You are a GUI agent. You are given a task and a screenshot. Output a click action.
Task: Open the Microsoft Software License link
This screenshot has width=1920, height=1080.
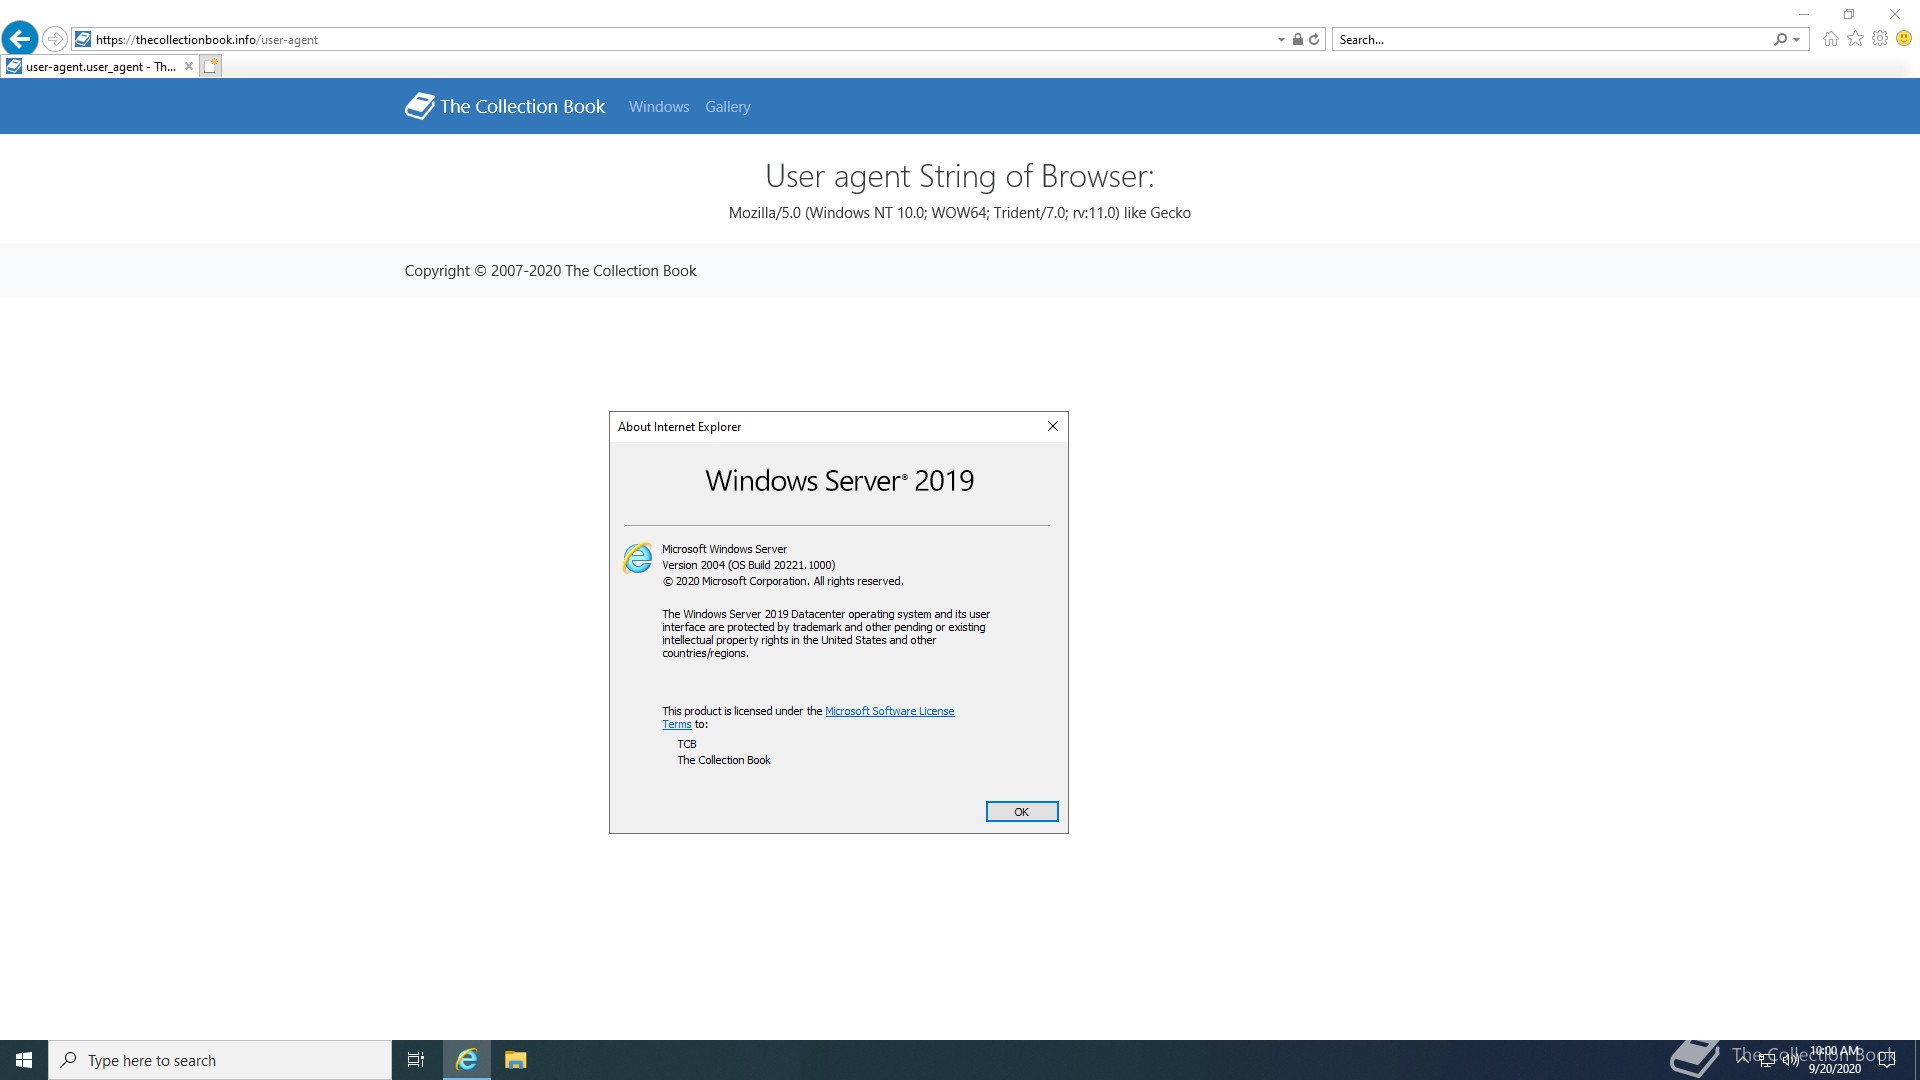coord(889,711)
